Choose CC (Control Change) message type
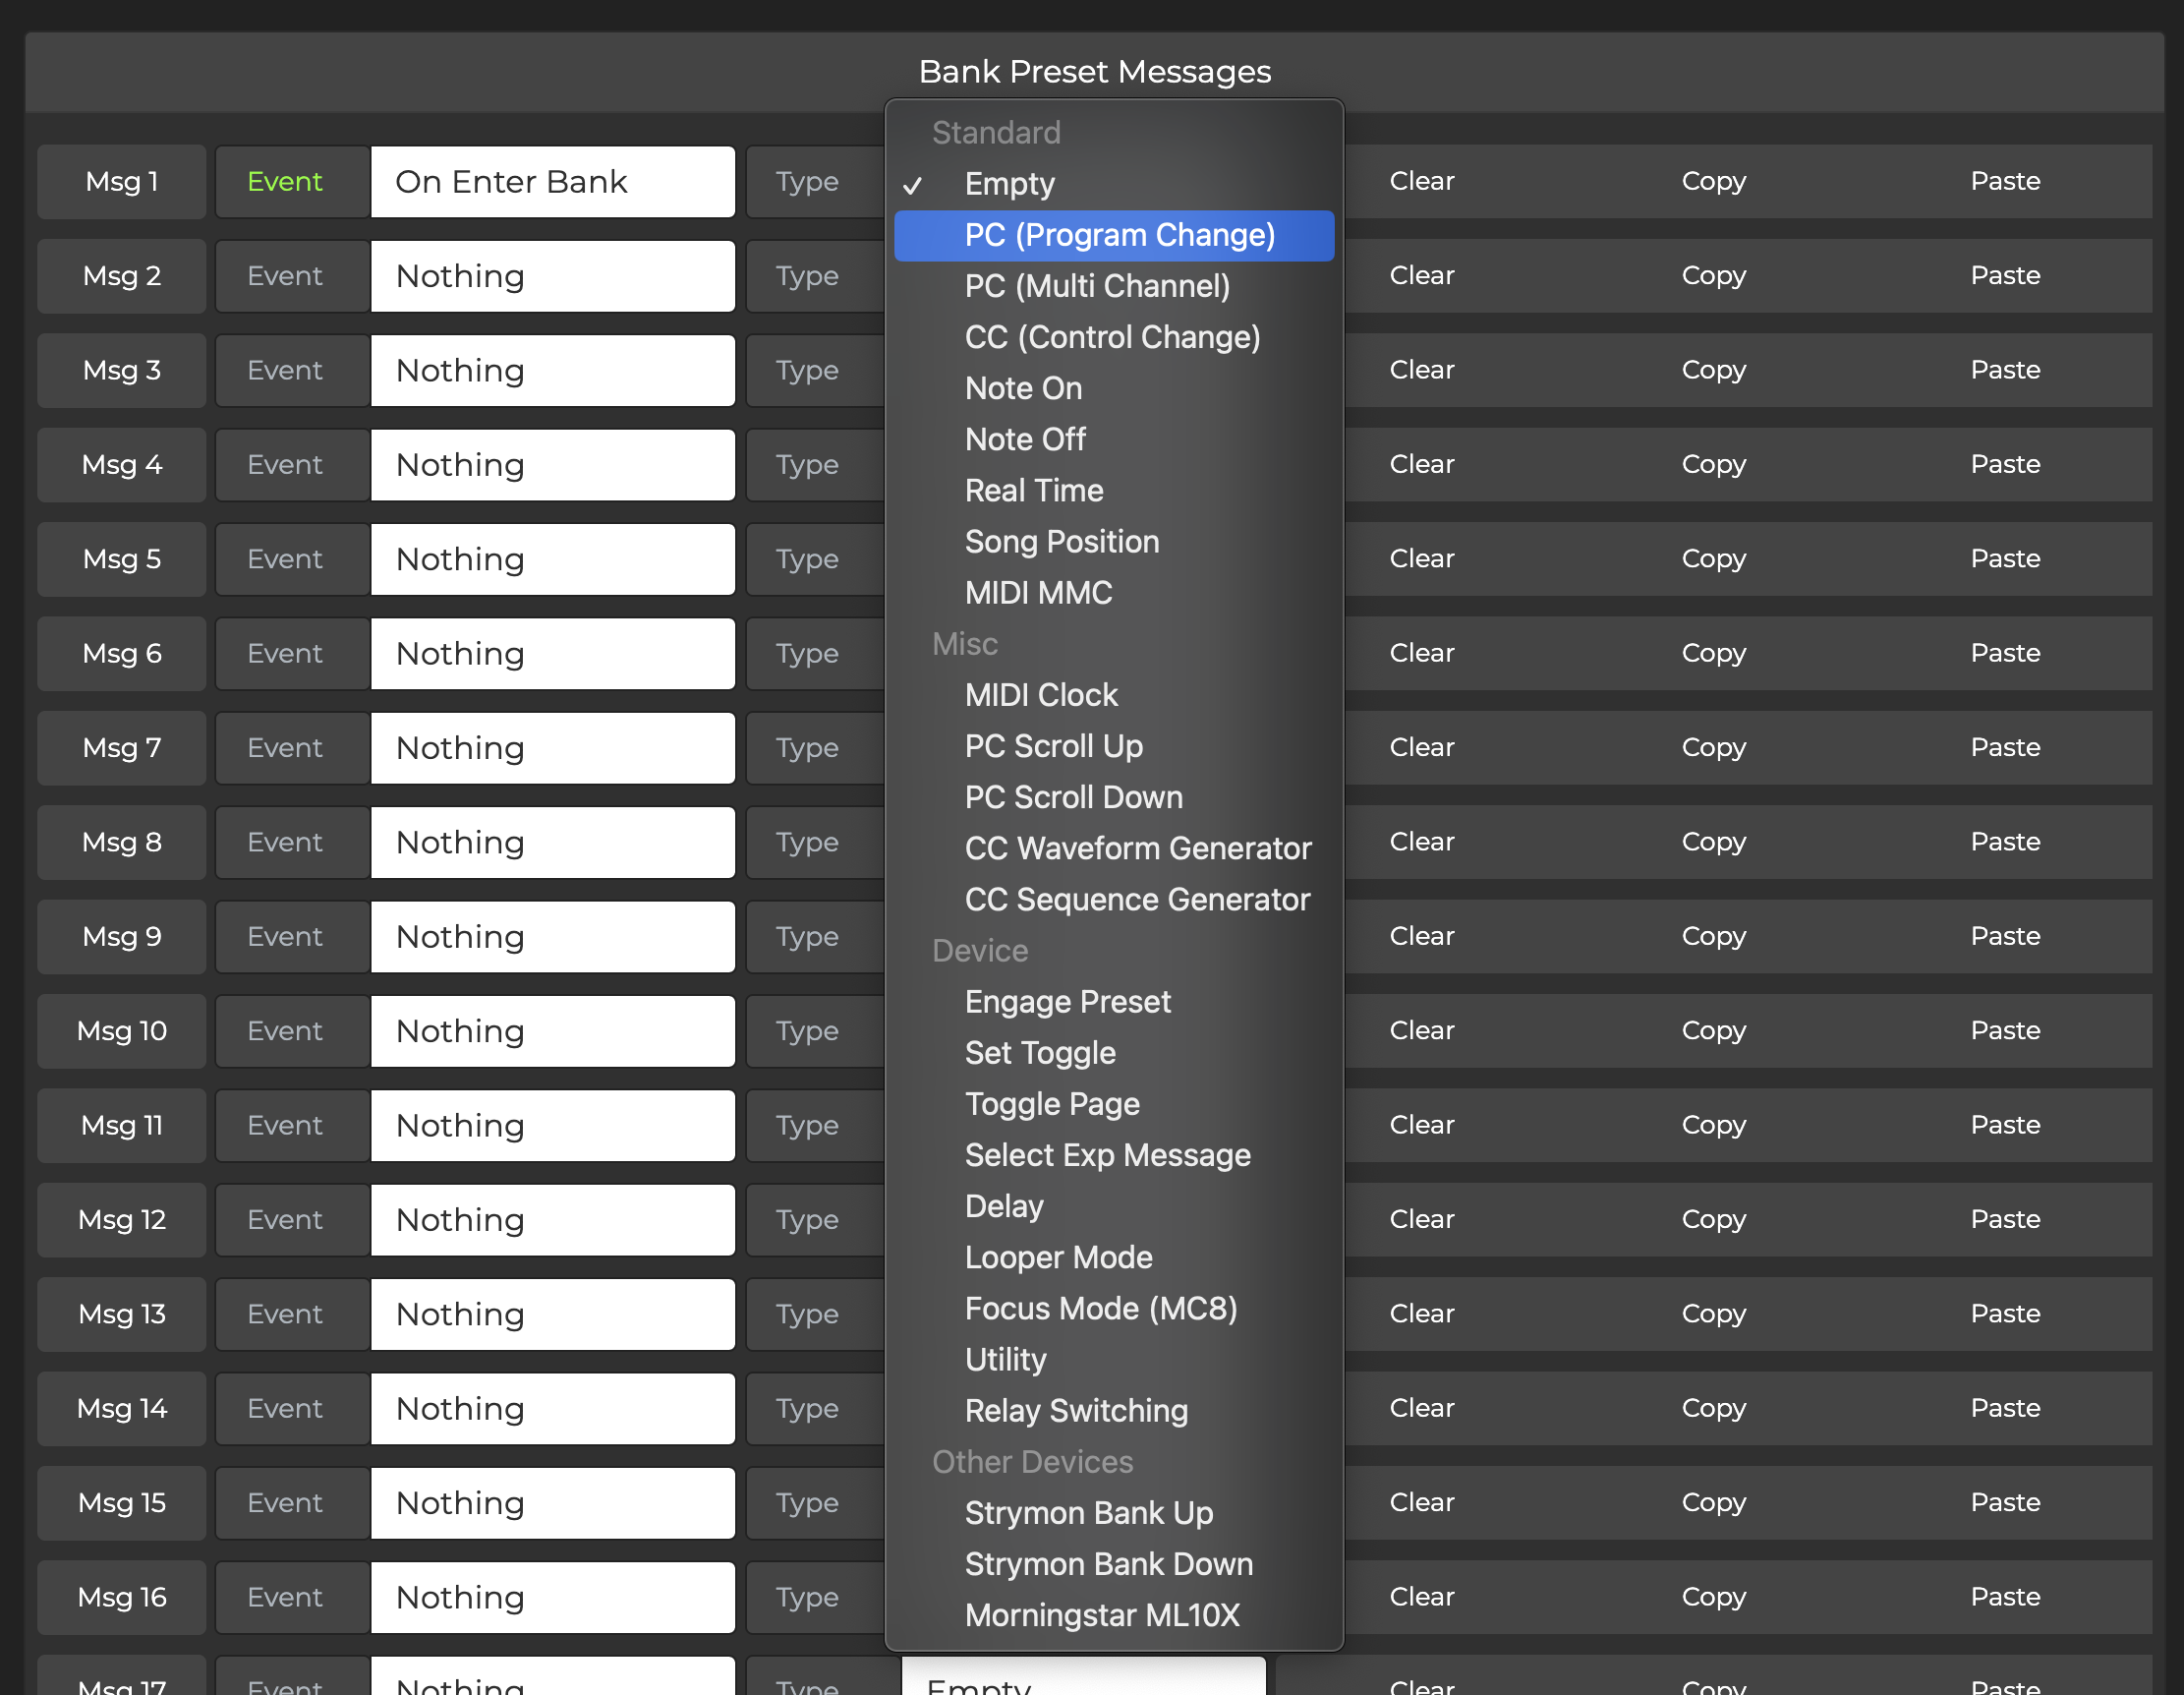Image resolution: width=2184 pixels, height=1695 pixels. 1111,337
